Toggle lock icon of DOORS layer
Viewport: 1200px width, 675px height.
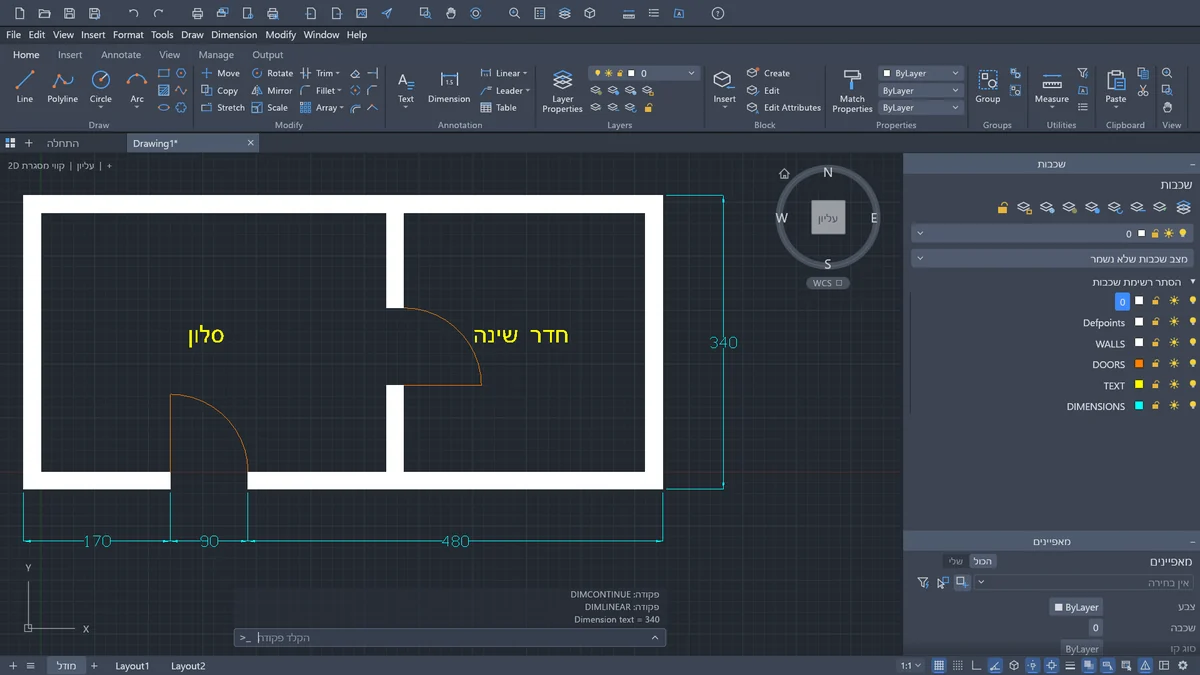[1156, 364]
